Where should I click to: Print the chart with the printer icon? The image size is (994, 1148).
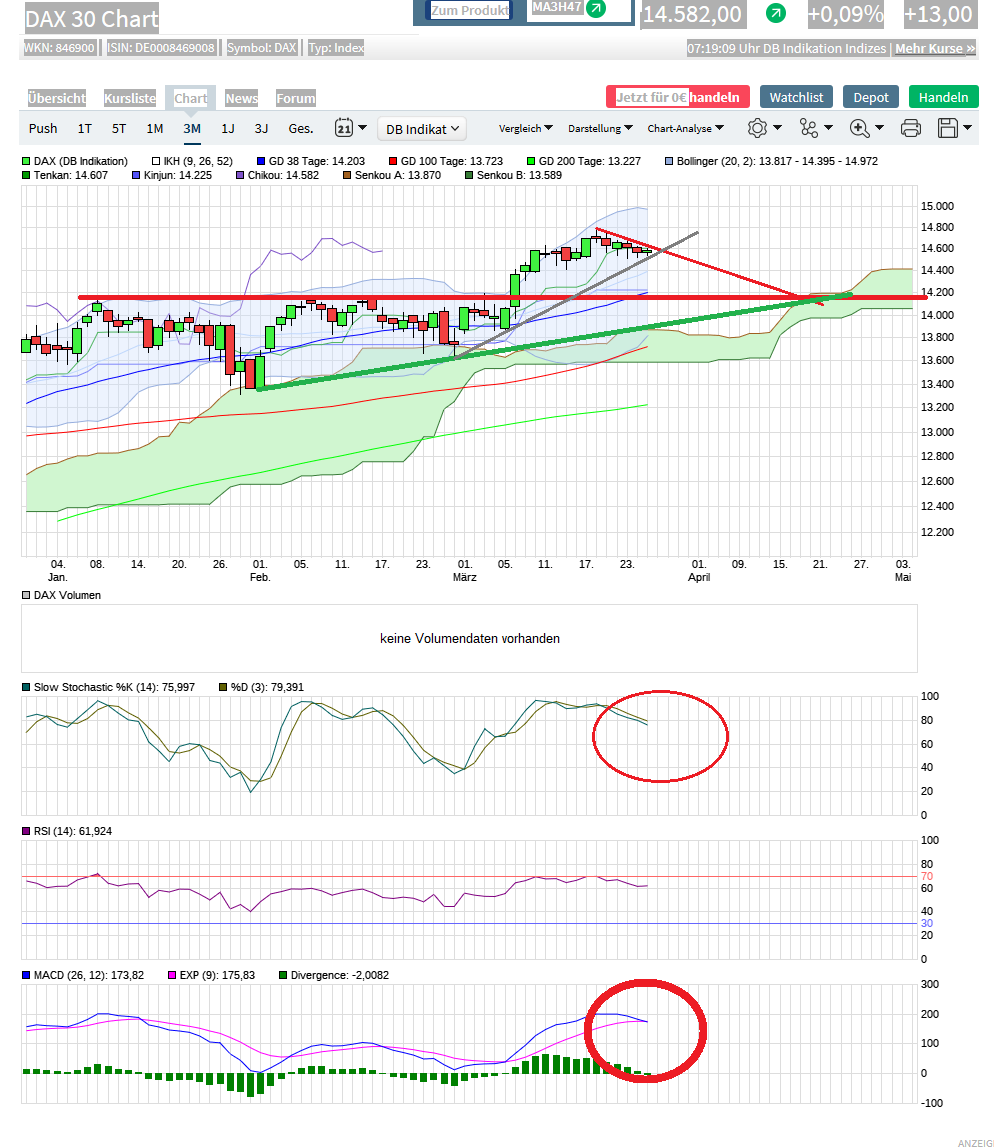[x=910, y=128]
